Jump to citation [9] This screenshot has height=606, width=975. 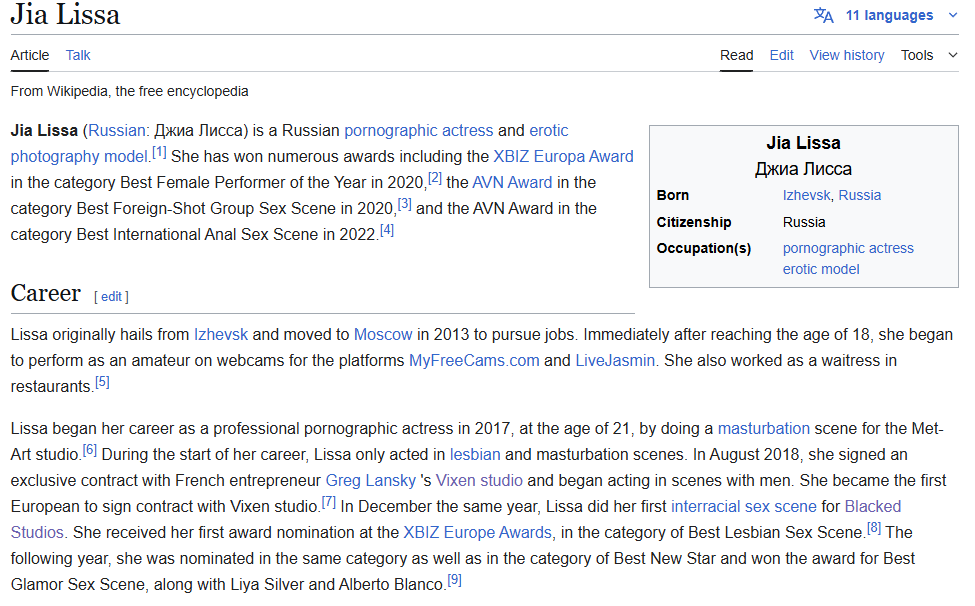point(455,580)
